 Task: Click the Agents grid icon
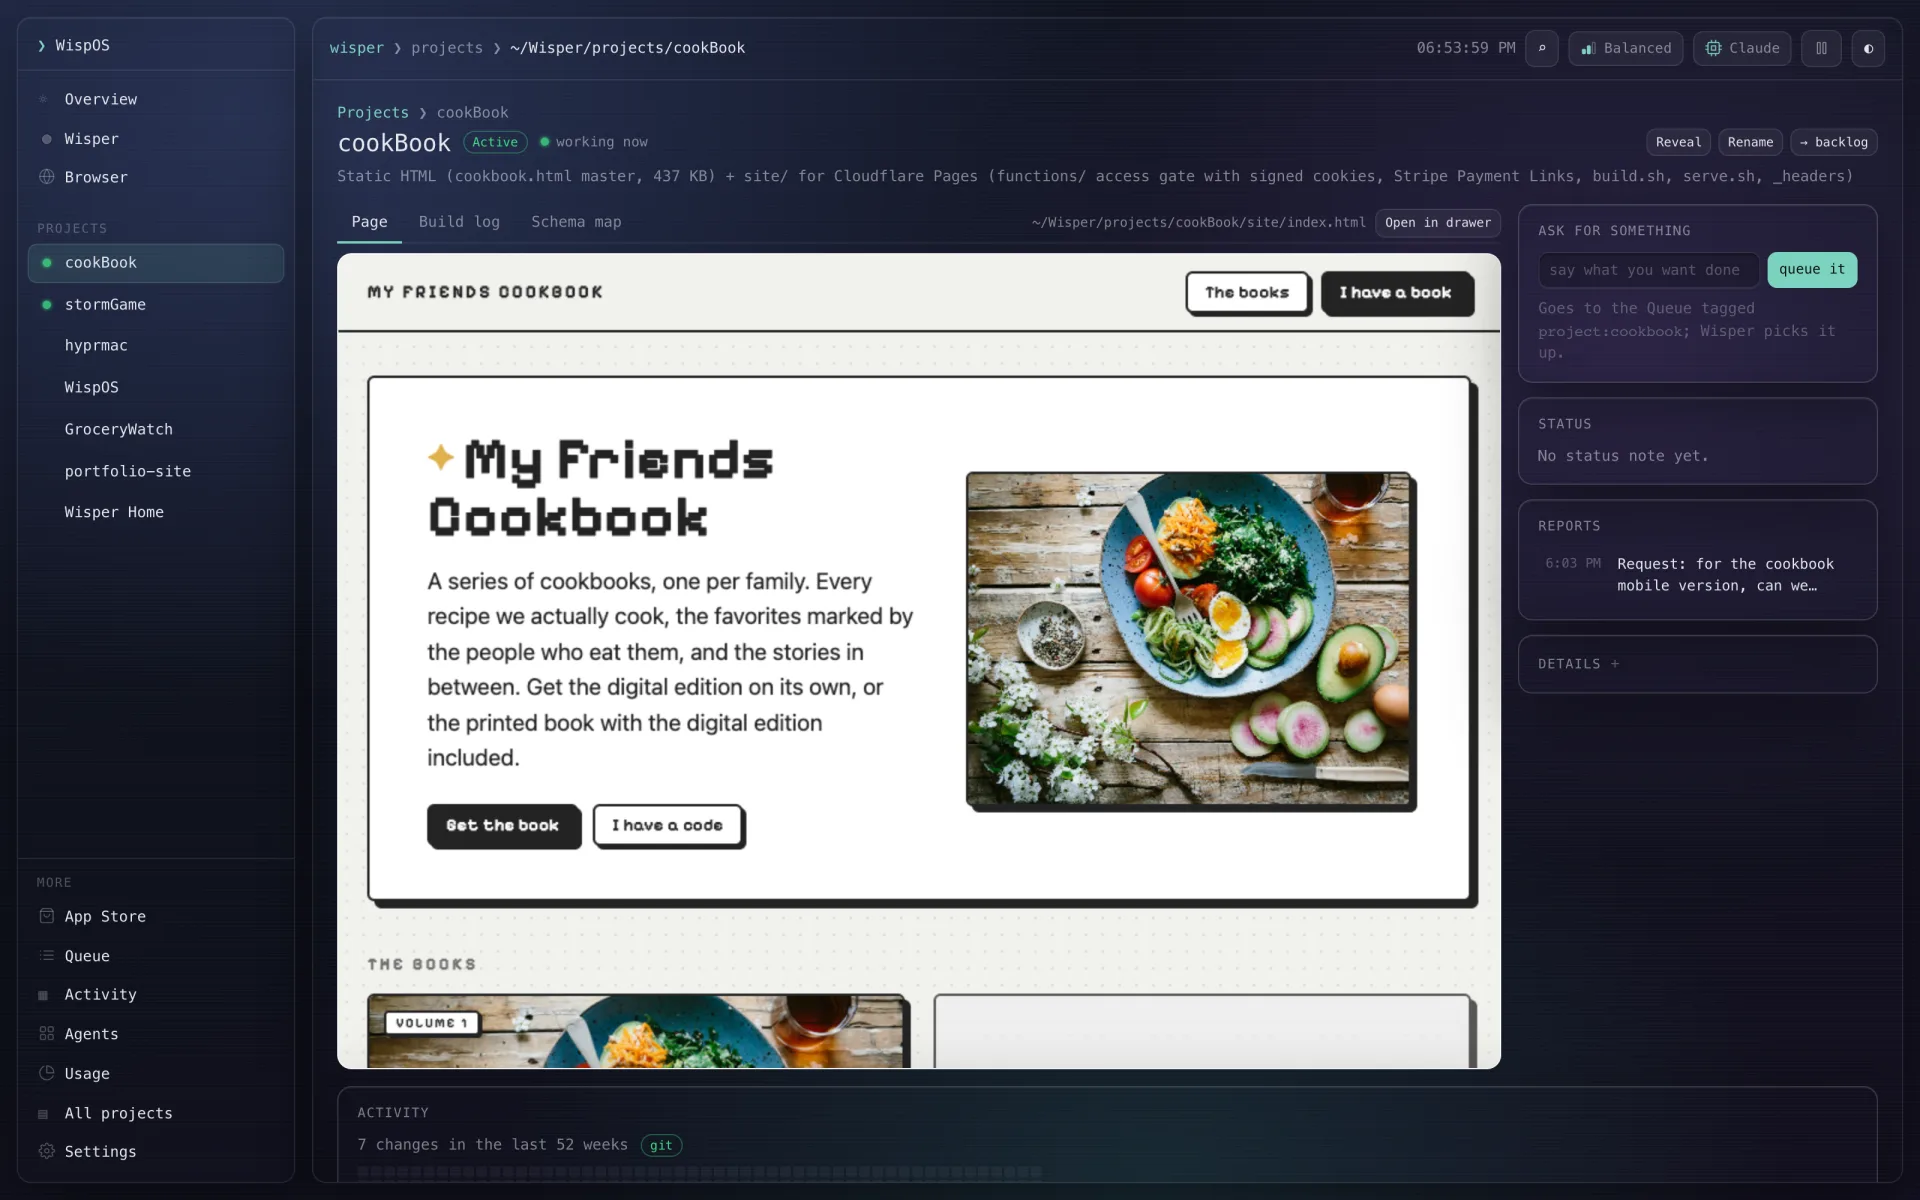[x=46, y=1034]
